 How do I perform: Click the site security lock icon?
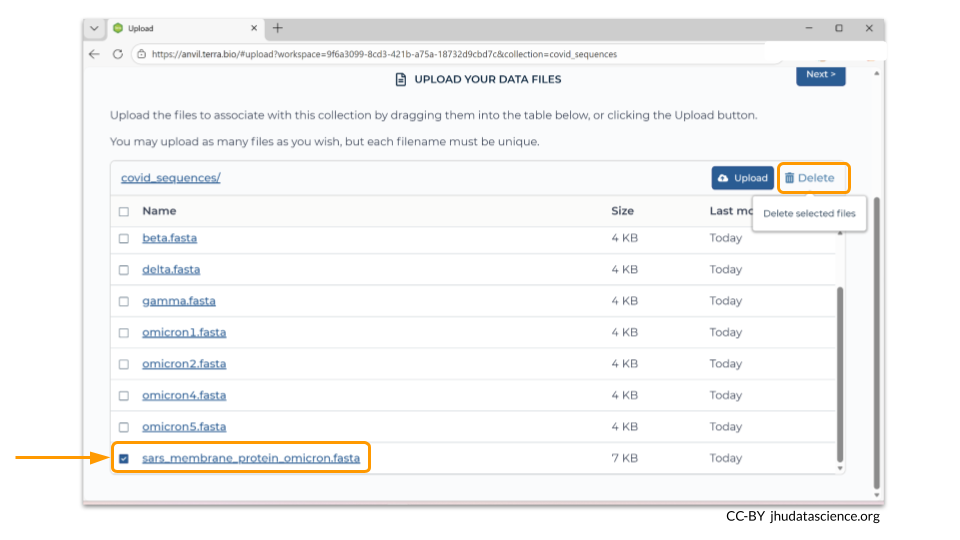(x=141, y=54)
